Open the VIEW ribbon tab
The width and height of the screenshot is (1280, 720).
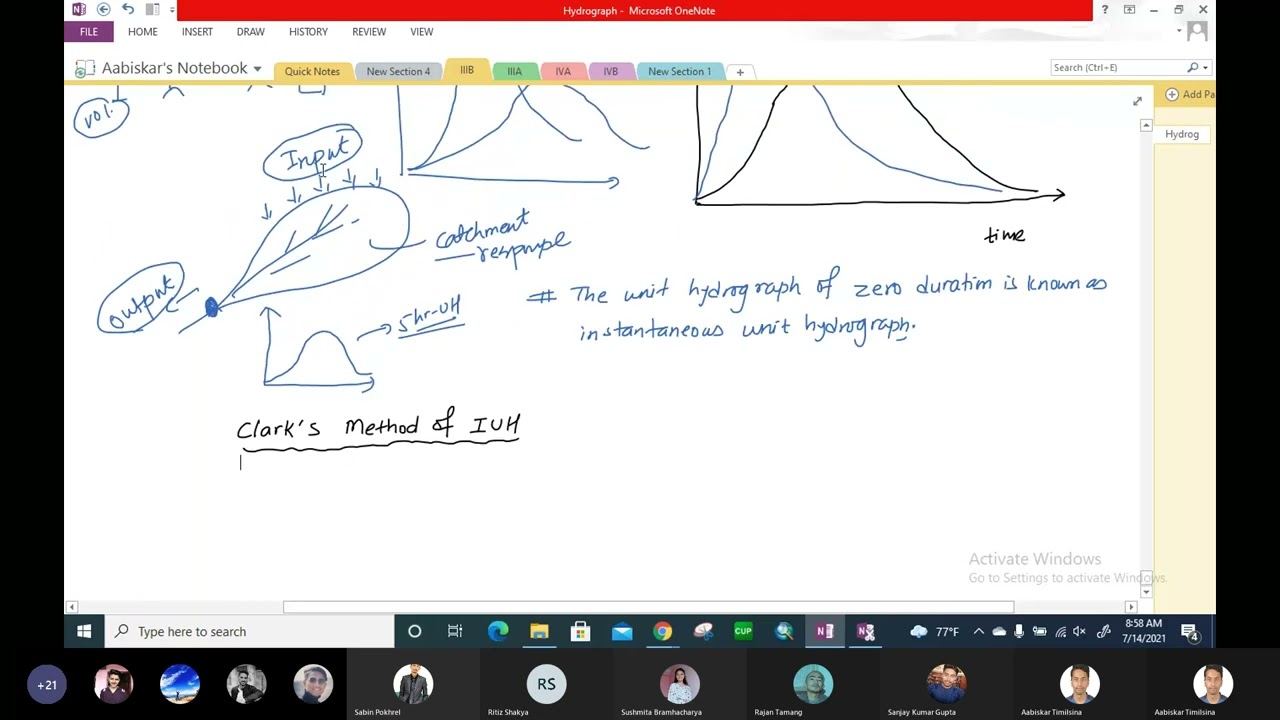[x=421, y=32]
